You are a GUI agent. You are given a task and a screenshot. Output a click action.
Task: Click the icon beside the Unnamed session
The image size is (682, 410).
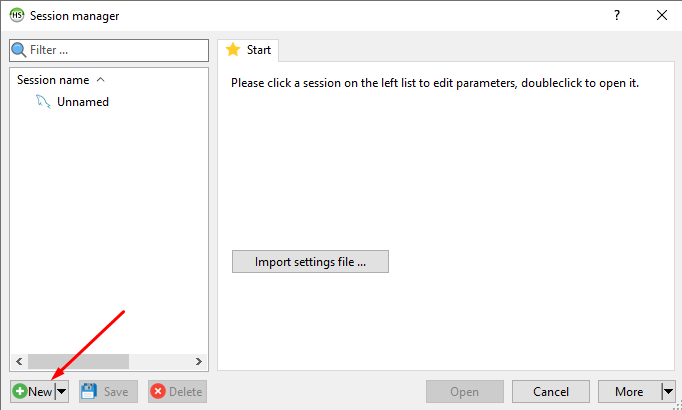43,101
